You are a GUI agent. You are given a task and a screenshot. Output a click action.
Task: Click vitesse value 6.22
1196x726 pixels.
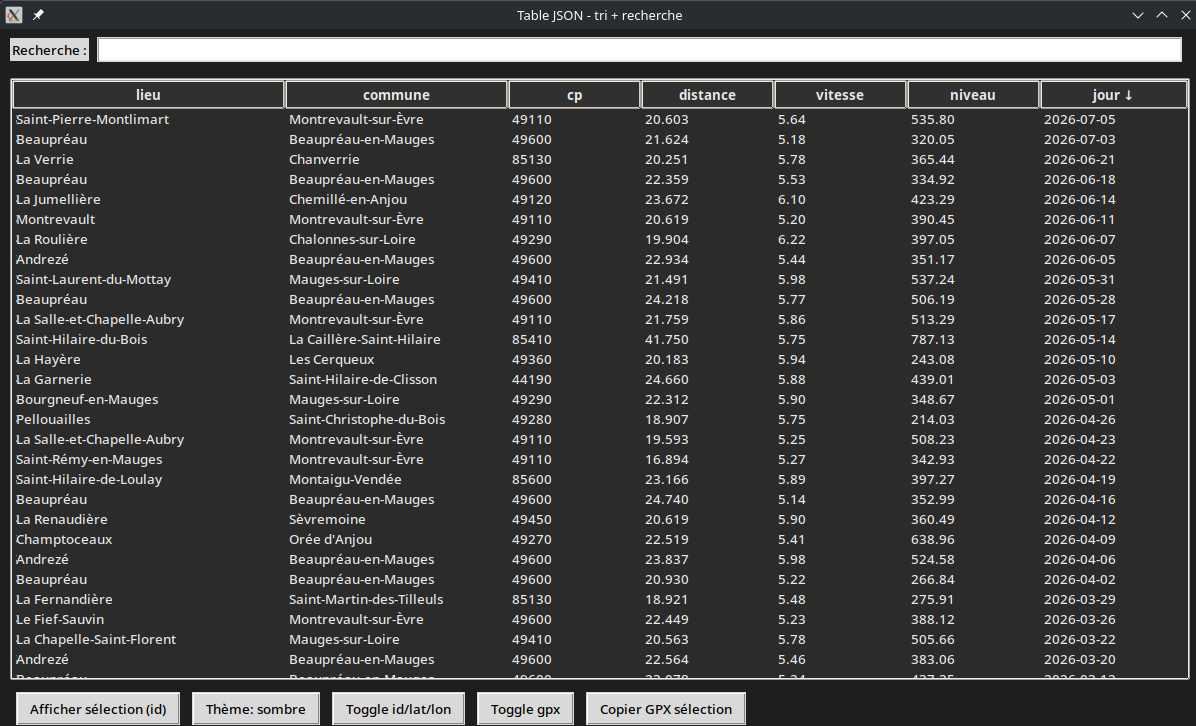click(792, 239)
